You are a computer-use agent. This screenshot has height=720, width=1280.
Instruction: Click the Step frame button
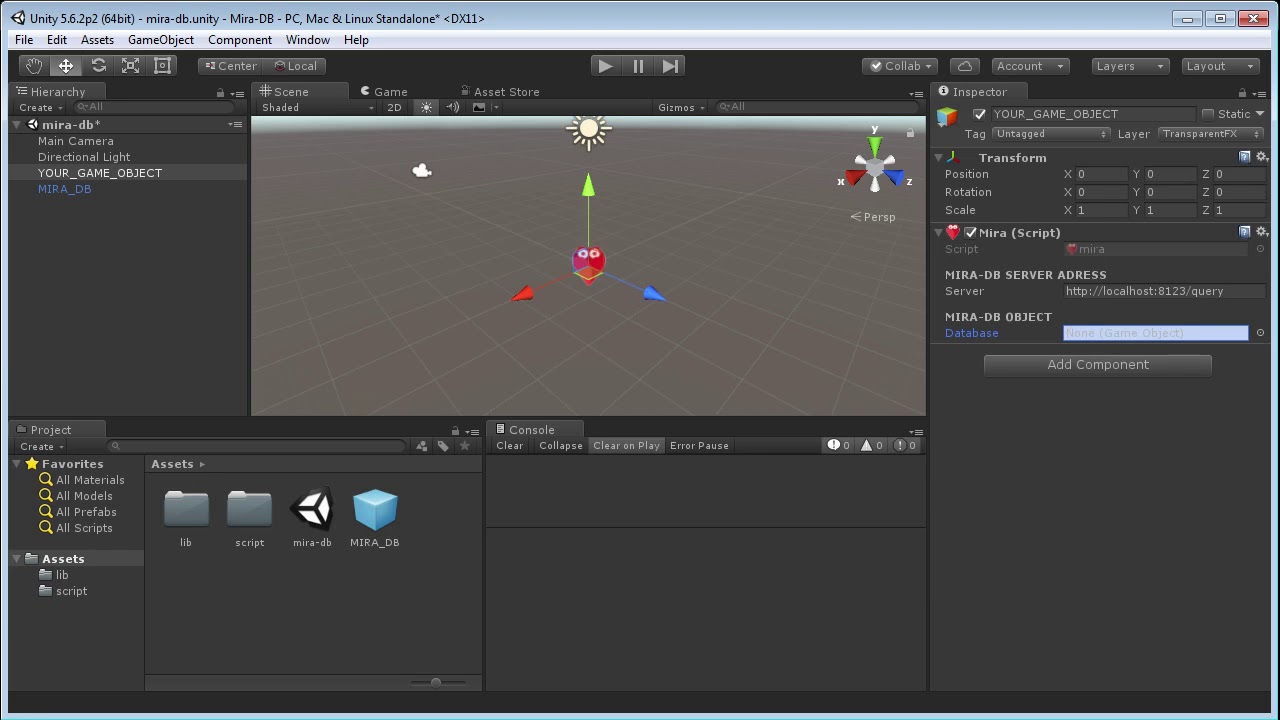[x=670, y=66]
